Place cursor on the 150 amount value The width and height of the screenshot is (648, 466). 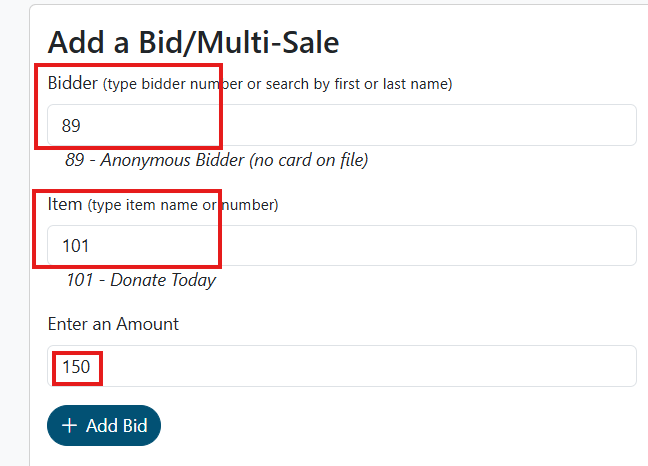[x=76, y=367]
